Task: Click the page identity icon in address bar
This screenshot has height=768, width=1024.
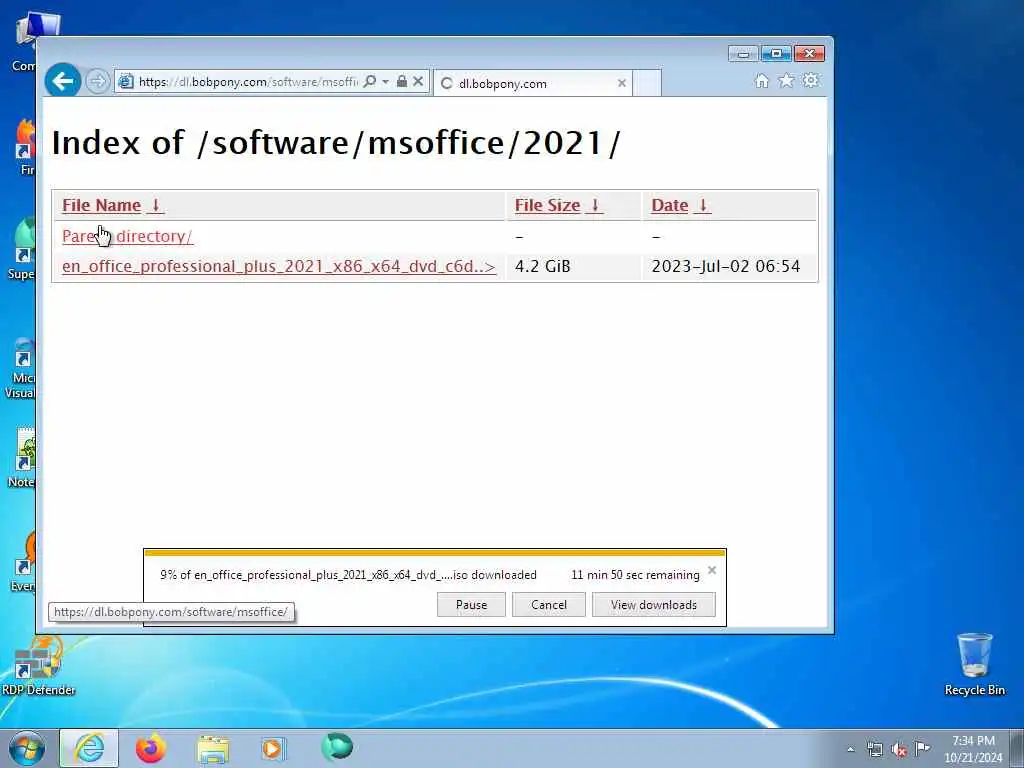Action: pyautogui.click(x=126, y=82)
